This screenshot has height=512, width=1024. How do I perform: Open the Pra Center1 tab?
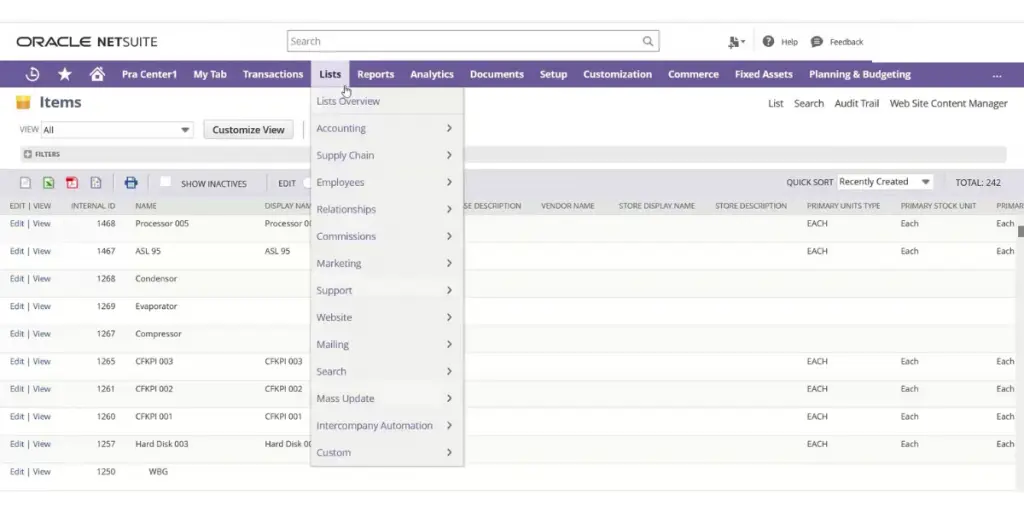point(150,74)
